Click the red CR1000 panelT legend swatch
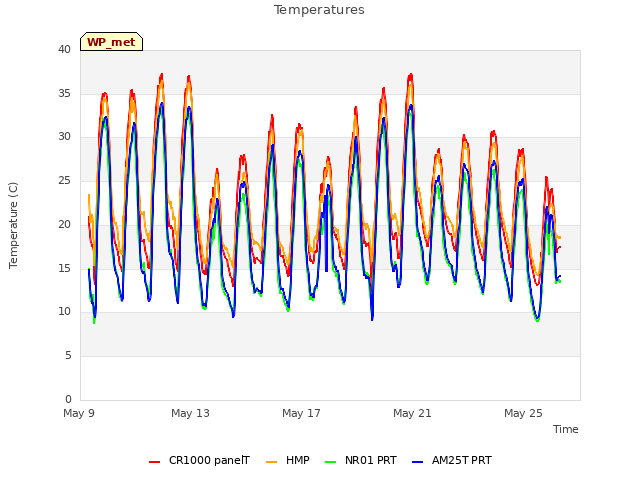640x480 pixels. tap(154, 462)
